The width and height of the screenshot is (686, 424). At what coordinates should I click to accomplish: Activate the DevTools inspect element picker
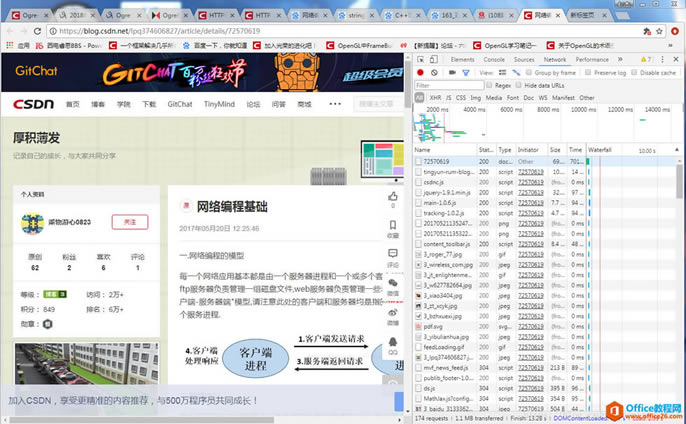pyautogui.click(x=420, y=60)
